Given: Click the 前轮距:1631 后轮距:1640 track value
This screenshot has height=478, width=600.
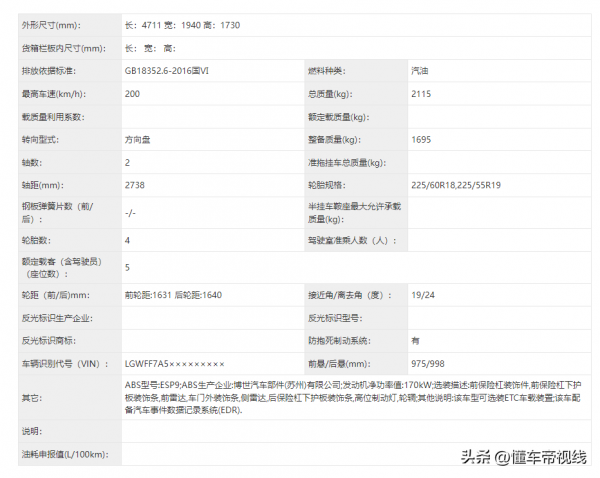Looking at the screenshot, I should click(x=173, y=295).
